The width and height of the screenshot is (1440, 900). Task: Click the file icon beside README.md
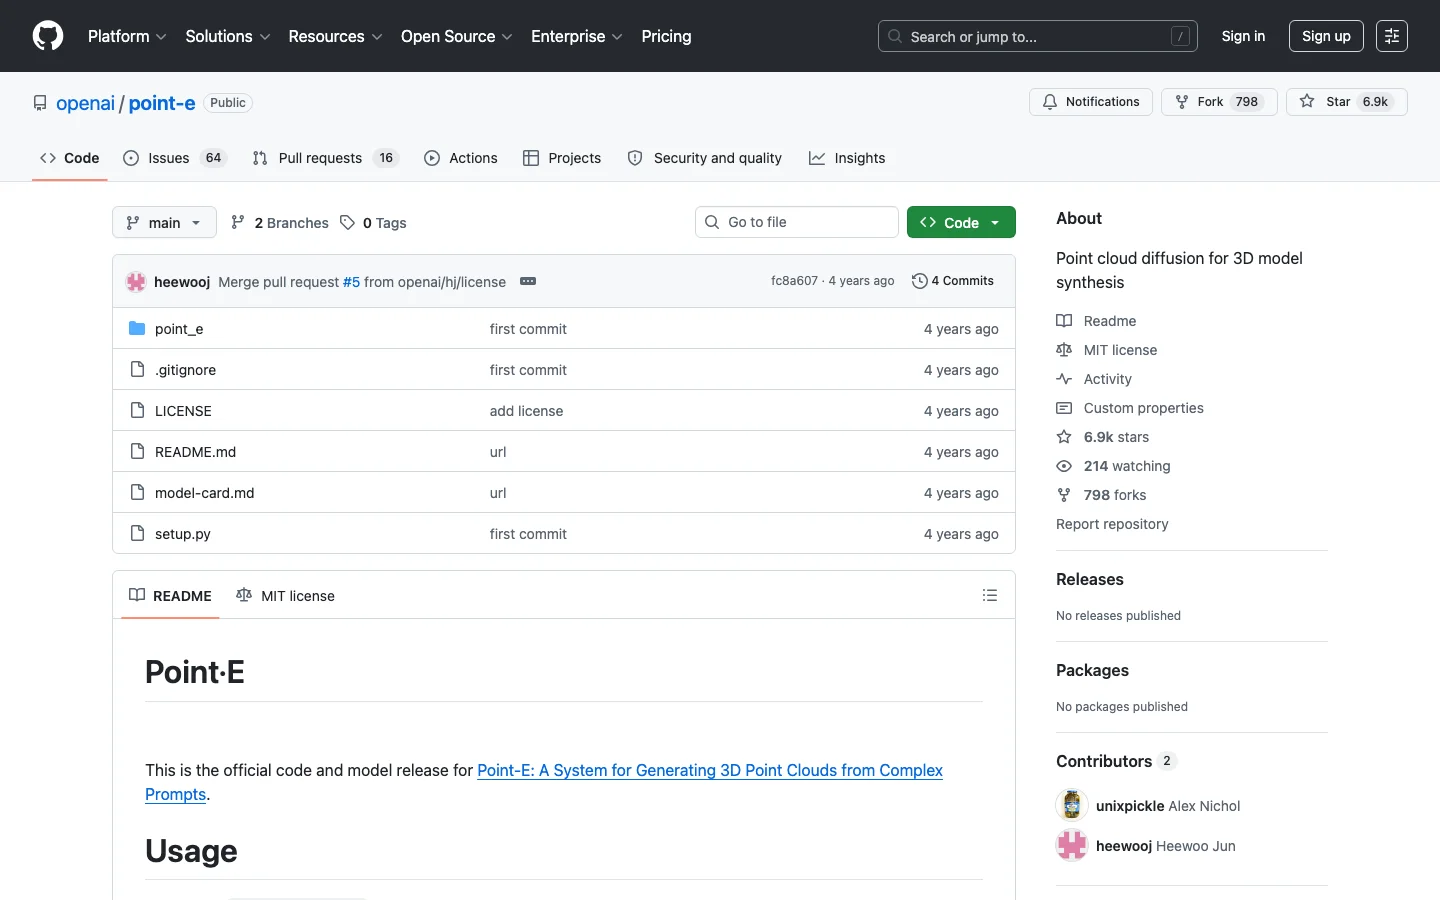[x=137, y=452]
